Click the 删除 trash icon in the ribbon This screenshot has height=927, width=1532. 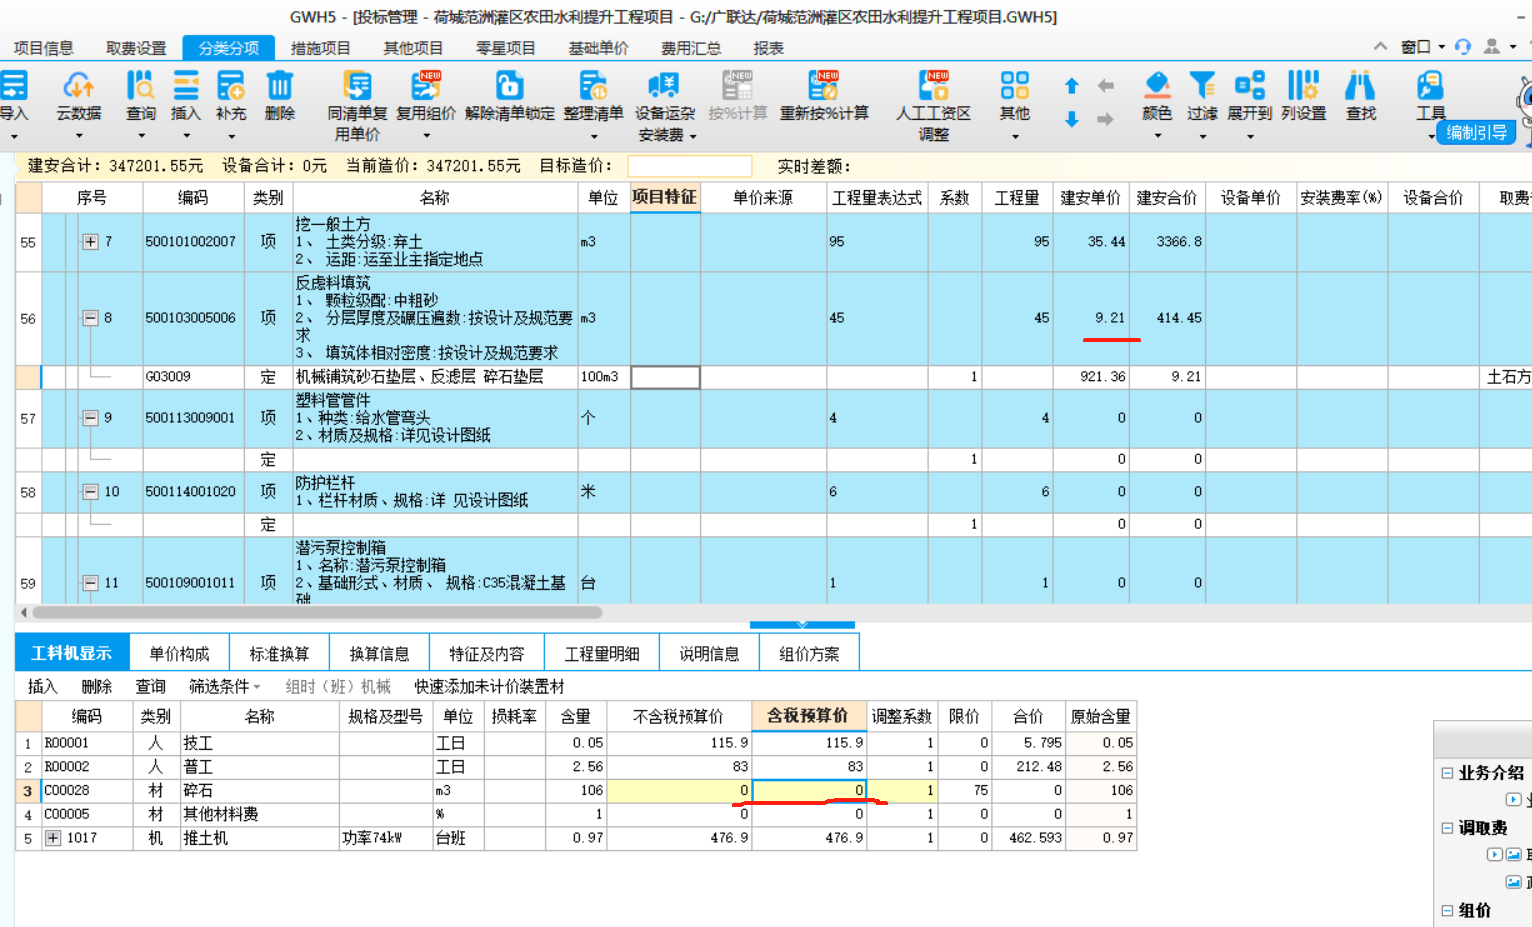click(280, 86)
